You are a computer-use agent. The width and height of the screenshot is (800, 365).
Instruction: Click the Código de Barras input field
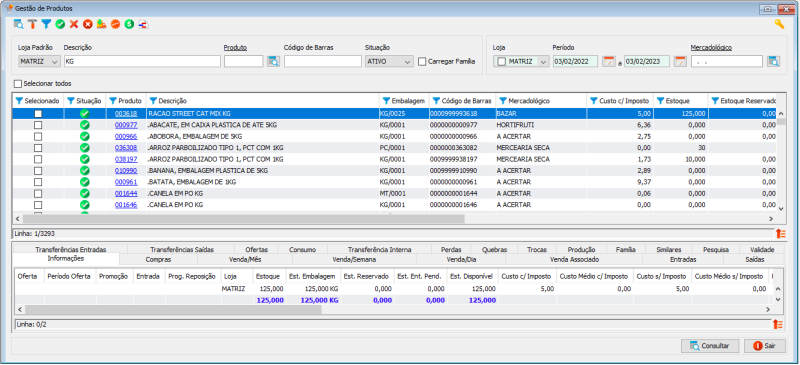click(x=322, y=61)
